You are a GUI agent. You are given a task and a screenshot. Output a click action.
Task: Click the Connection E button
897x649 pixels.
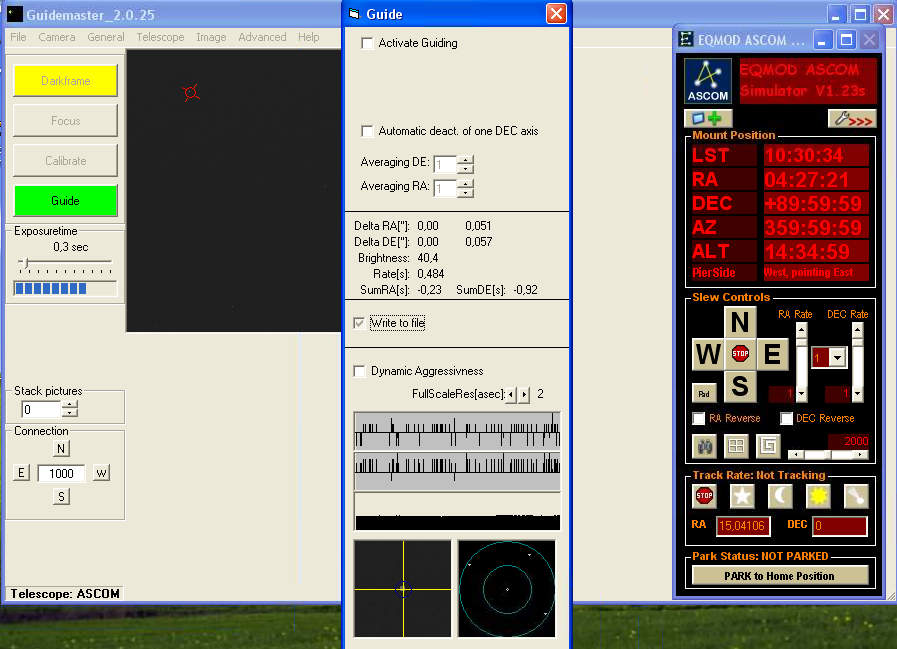point(21,473)
